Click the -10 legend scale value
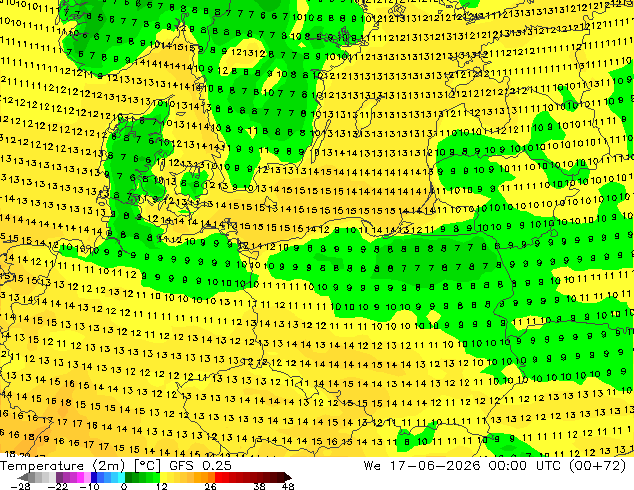Image resolution: width=634 pixels, height=490 pixels. click(x=89, y=486)
